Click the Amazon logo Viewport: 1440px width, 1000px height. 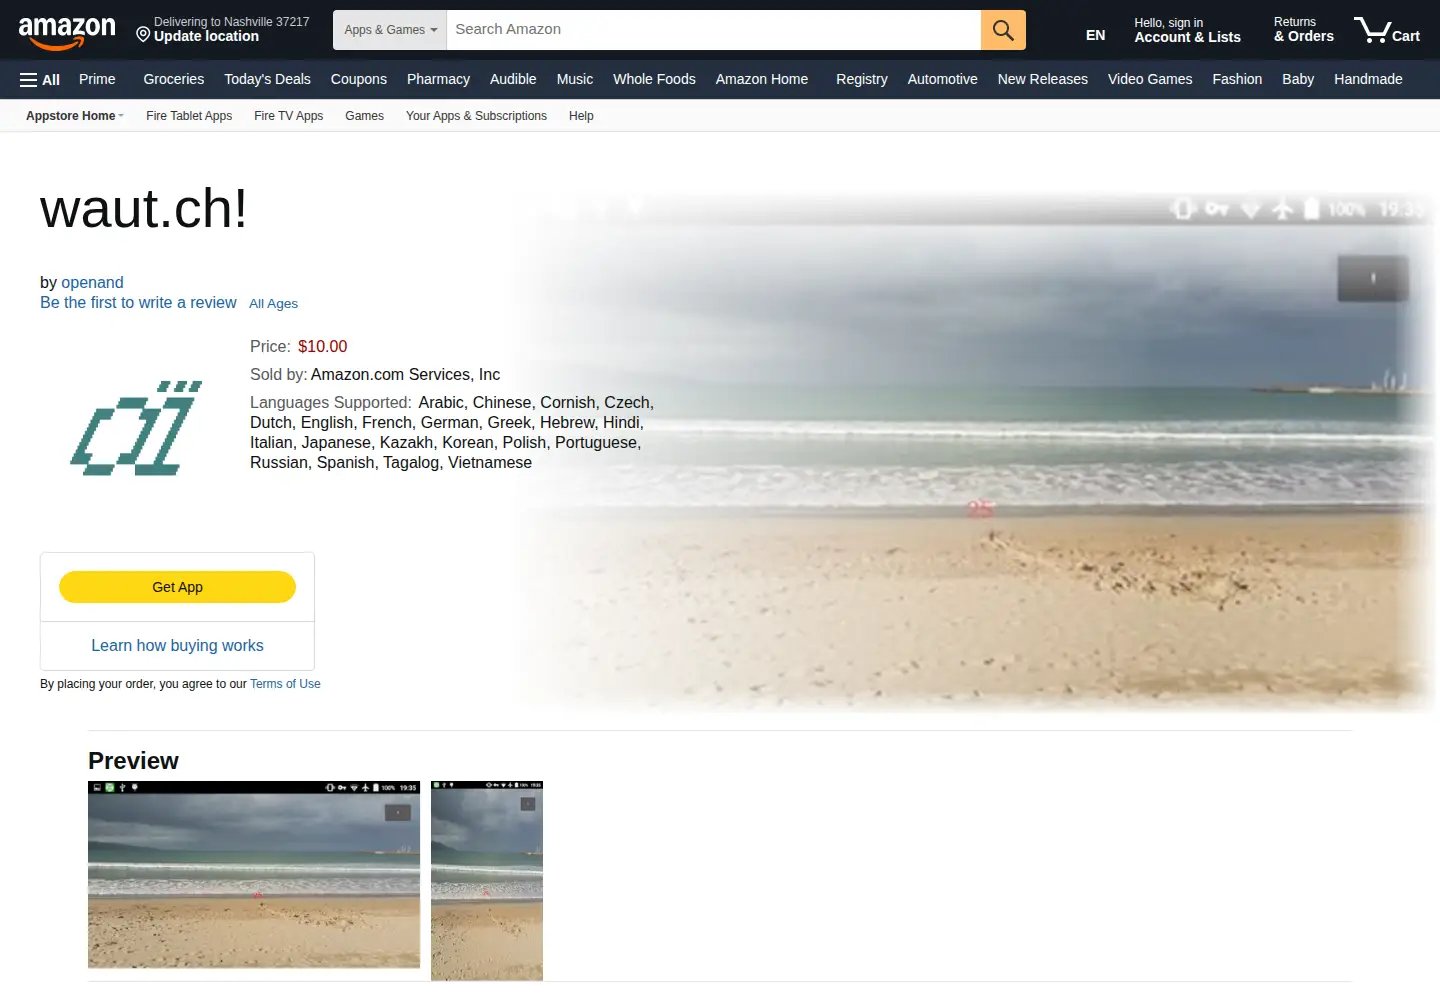pyautogui.click(x=67, y=31)
